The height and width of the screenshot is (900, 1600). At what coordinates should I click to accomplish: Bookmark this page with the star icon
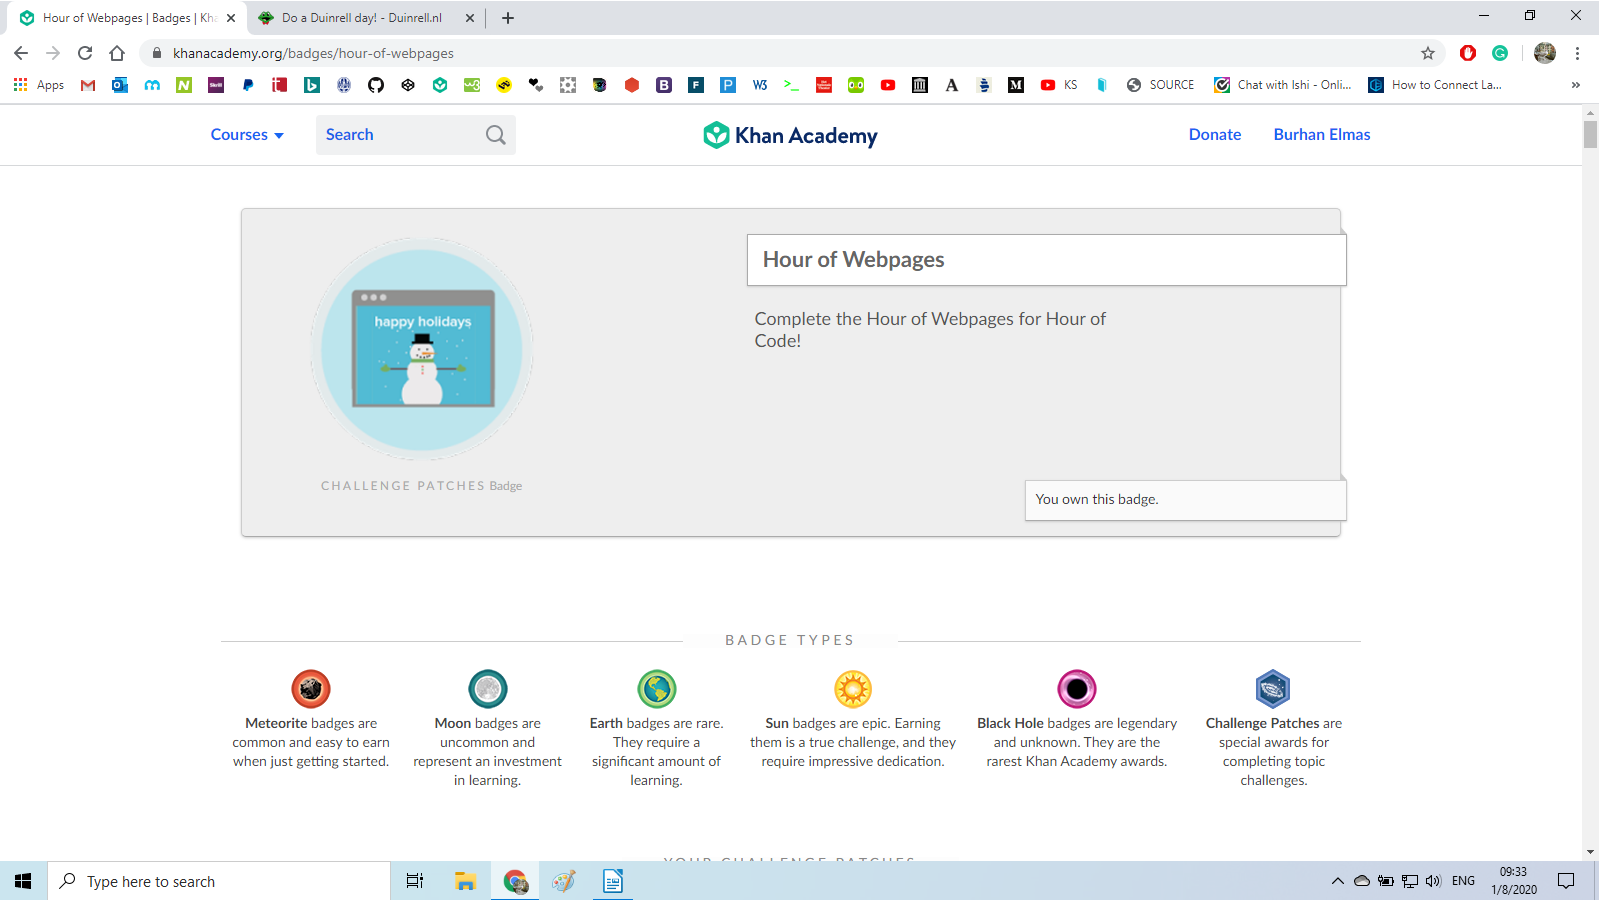point(1428,53)
